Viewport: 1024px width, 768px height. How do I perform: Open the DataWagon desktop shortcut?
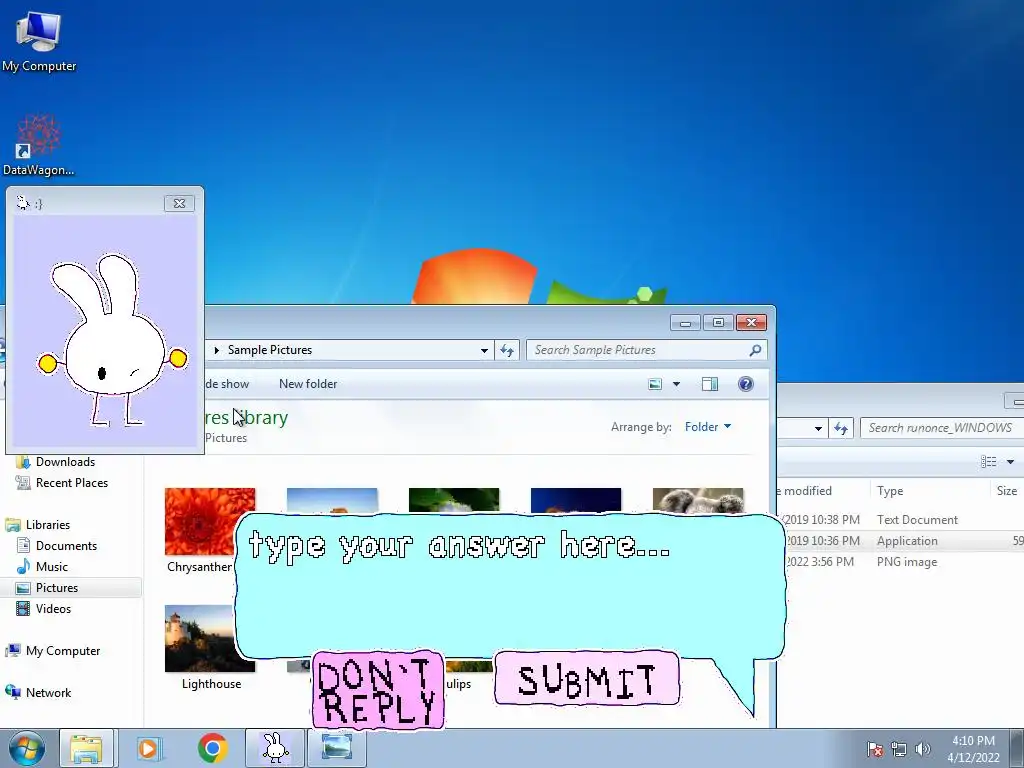39,145
